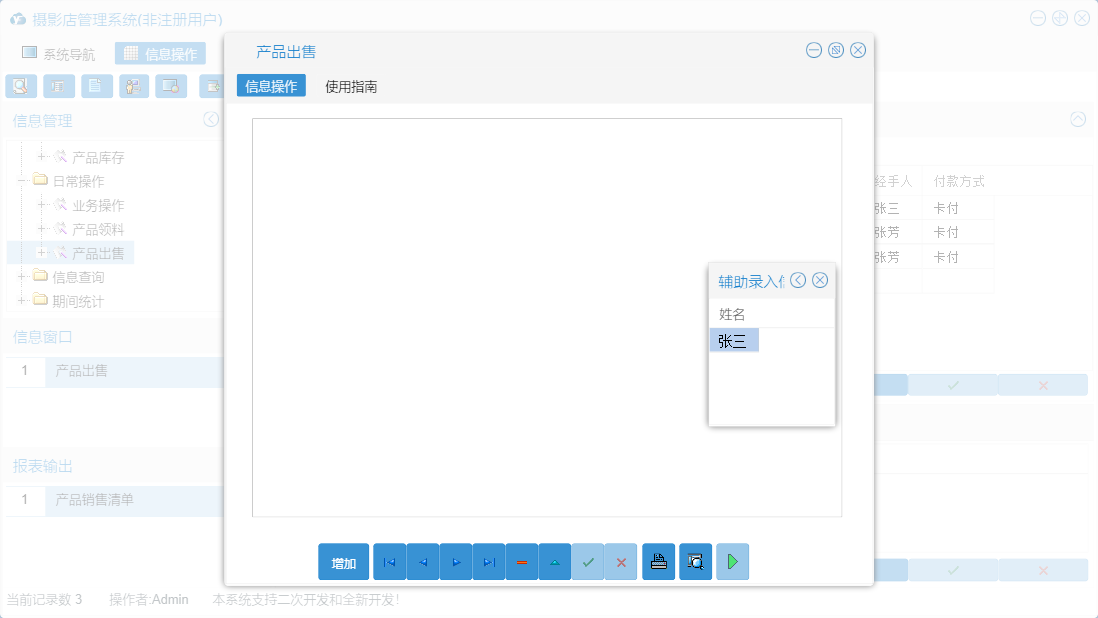Maximize the main 摄影店管理系统 window
The image size is (1098, 618).
click(x=1060, y=19)
